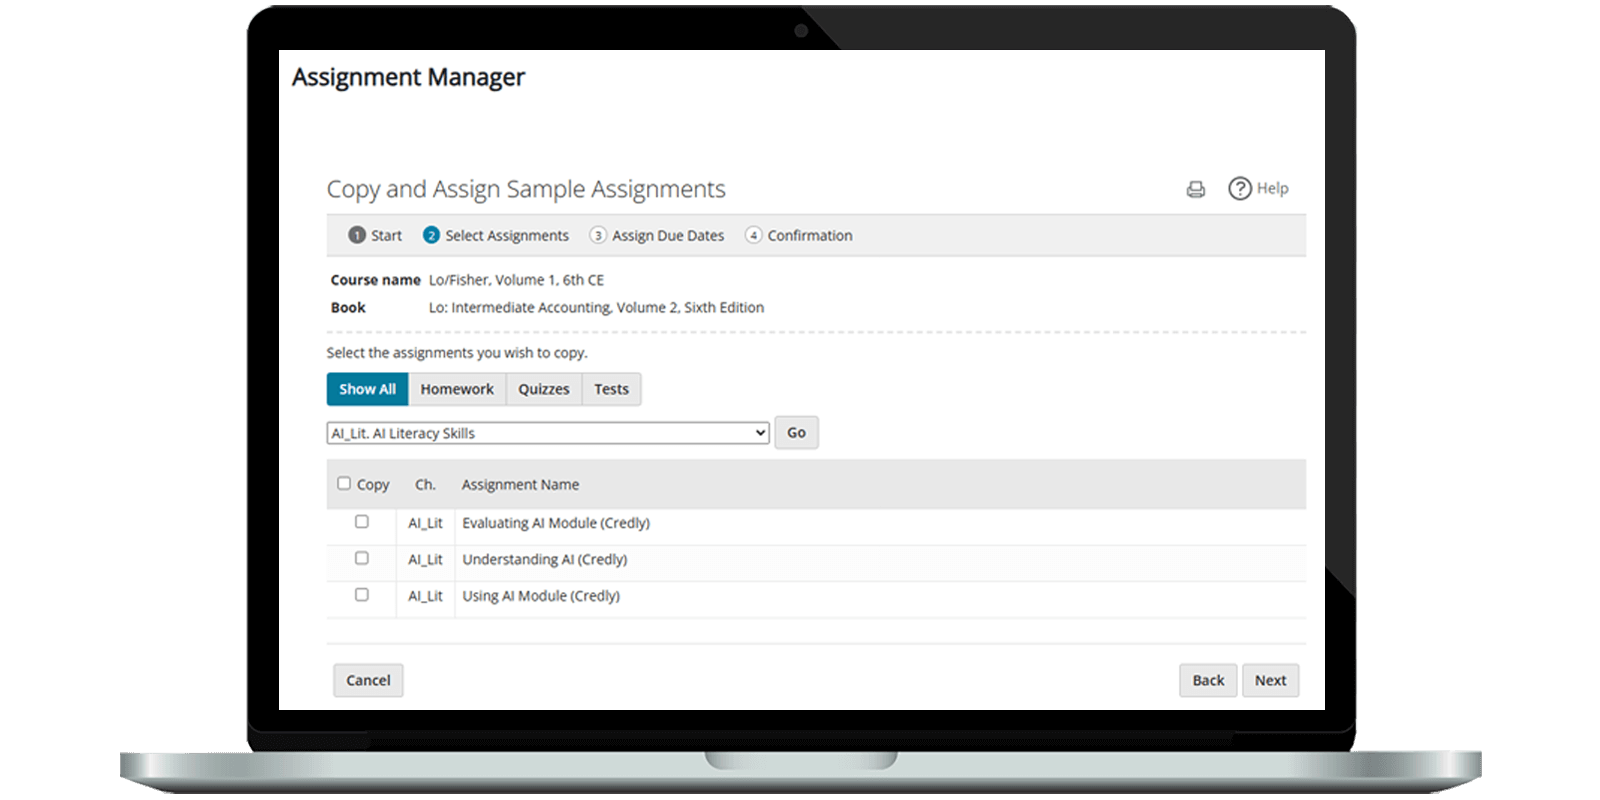1600x800 pixels.
Task: Open the AI Literacy Skills chapter dropdown
Action: point(548,433)
